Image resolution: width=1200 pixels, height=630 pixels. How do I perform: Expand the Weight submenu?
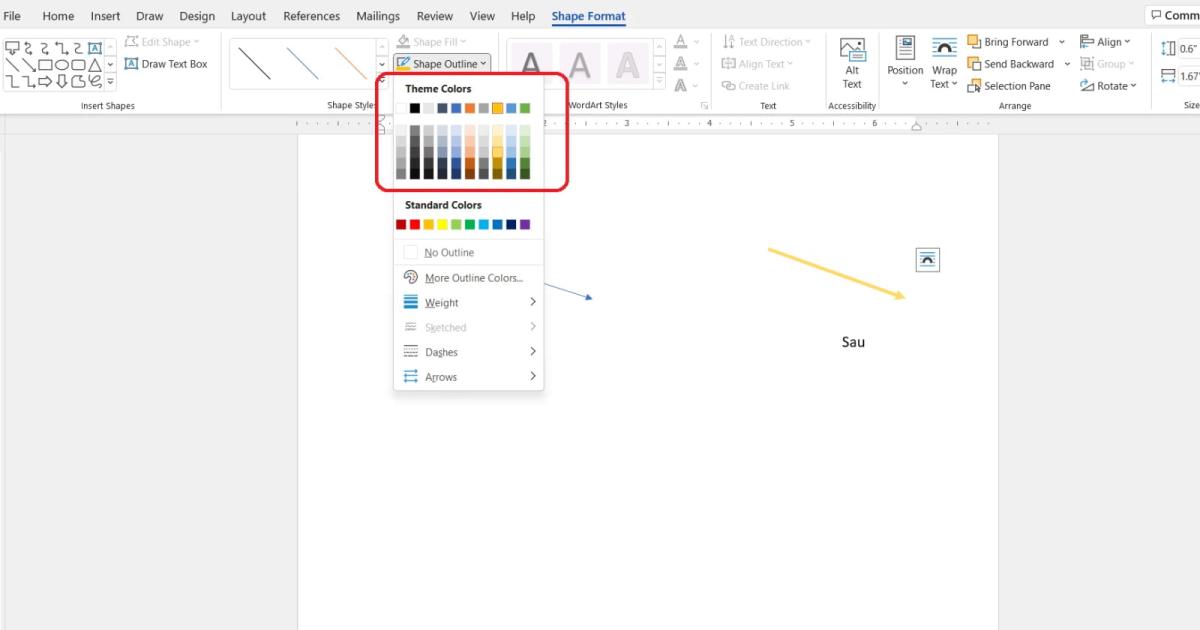[468, 303]
